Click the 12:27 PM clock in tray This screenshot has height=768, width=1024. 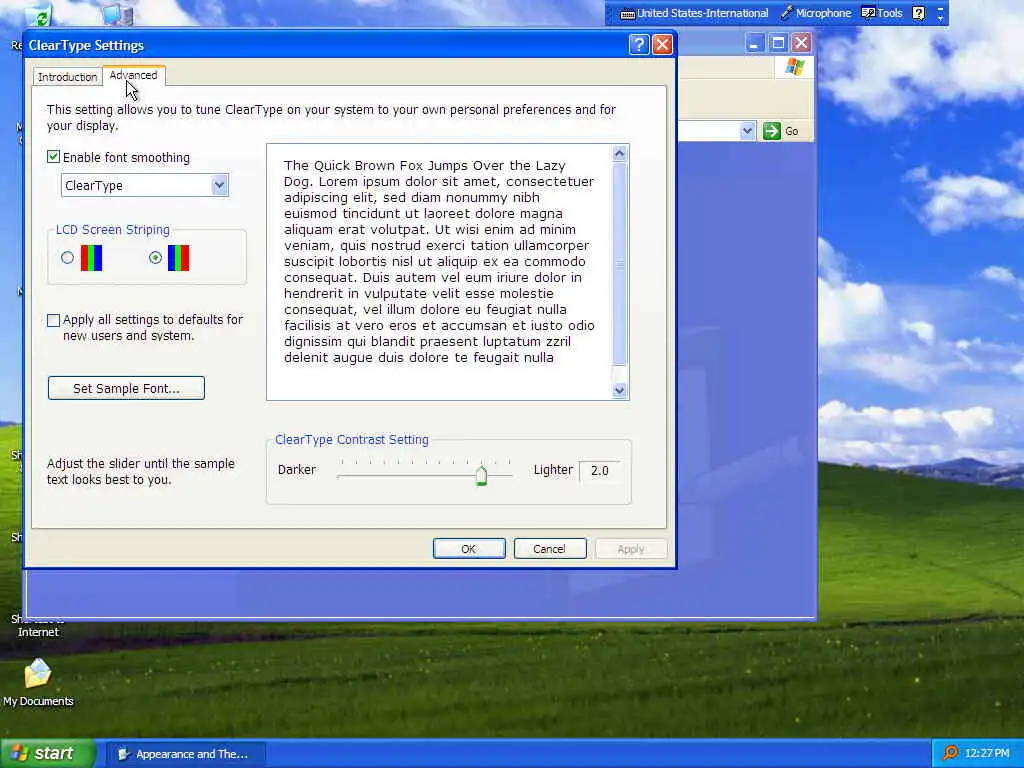pos(986,753)
